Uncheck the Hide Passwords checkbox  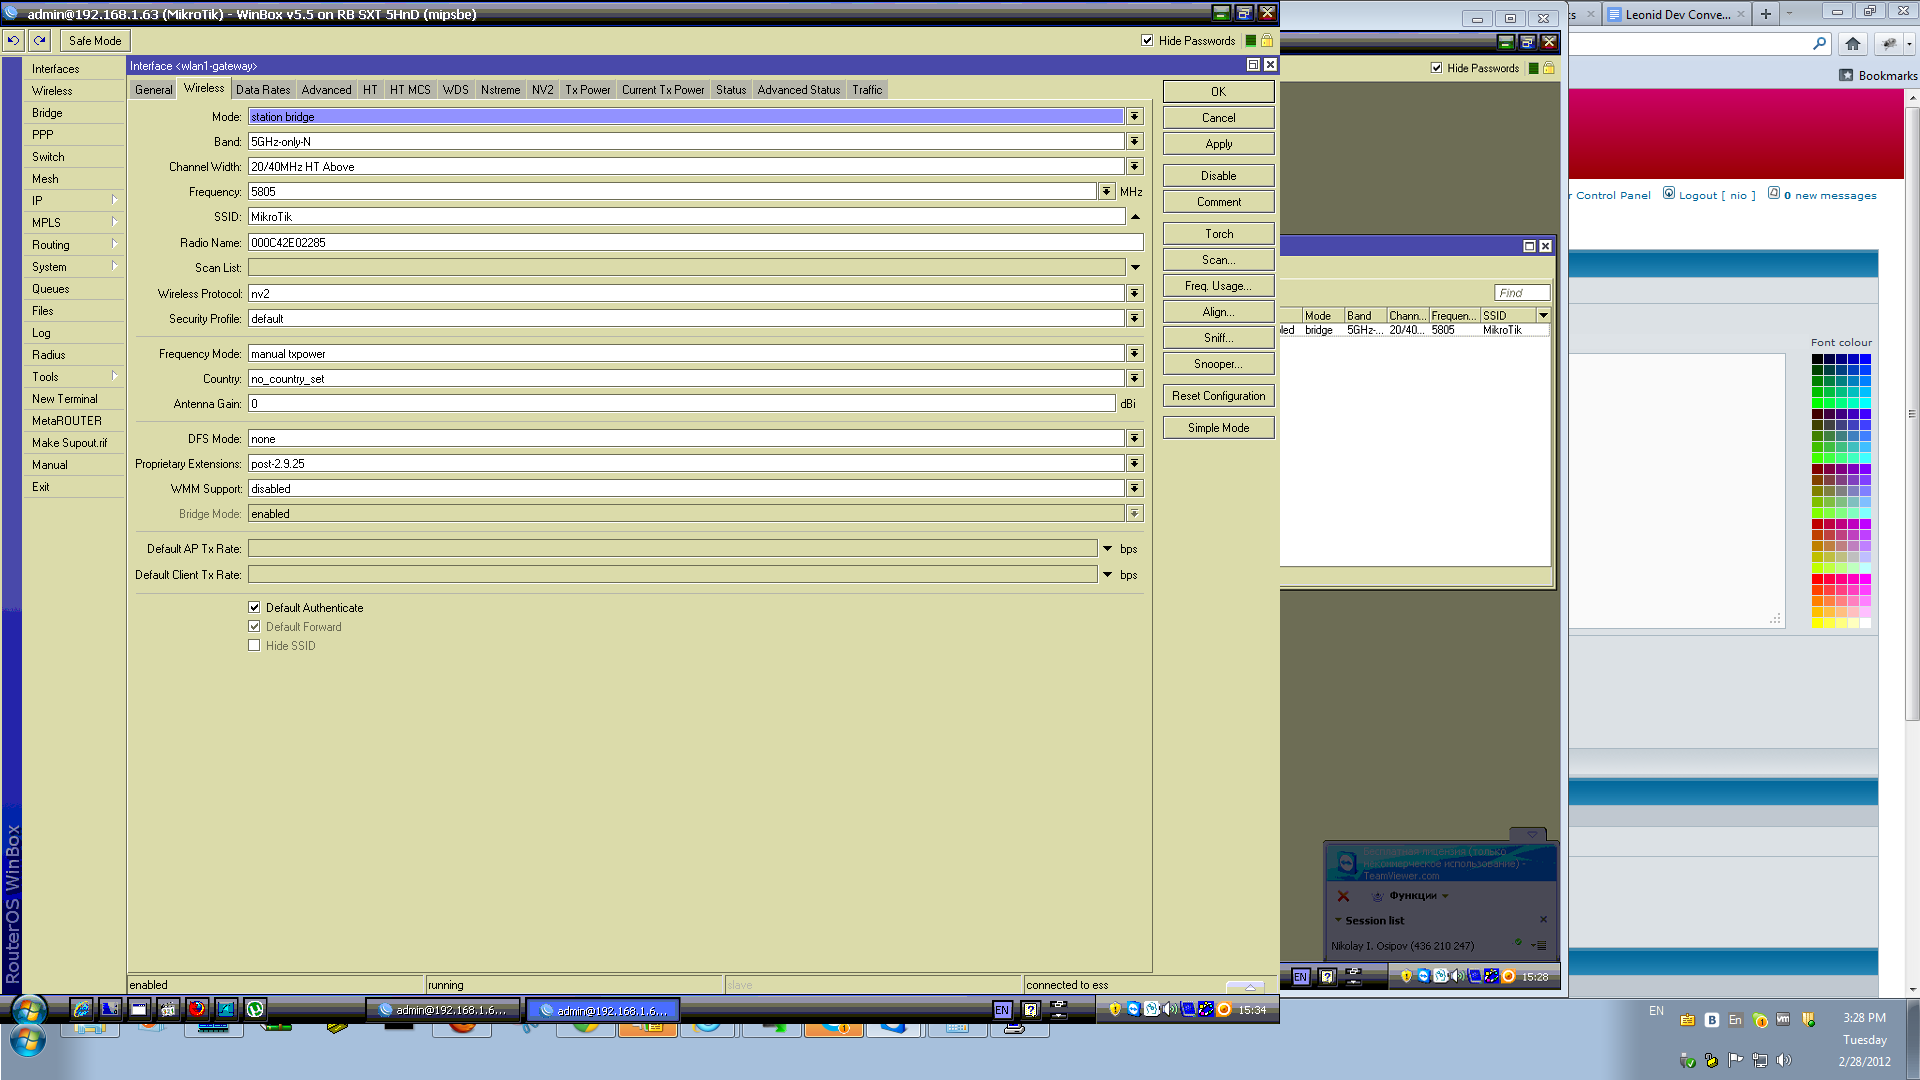(x=1147, y=41)
